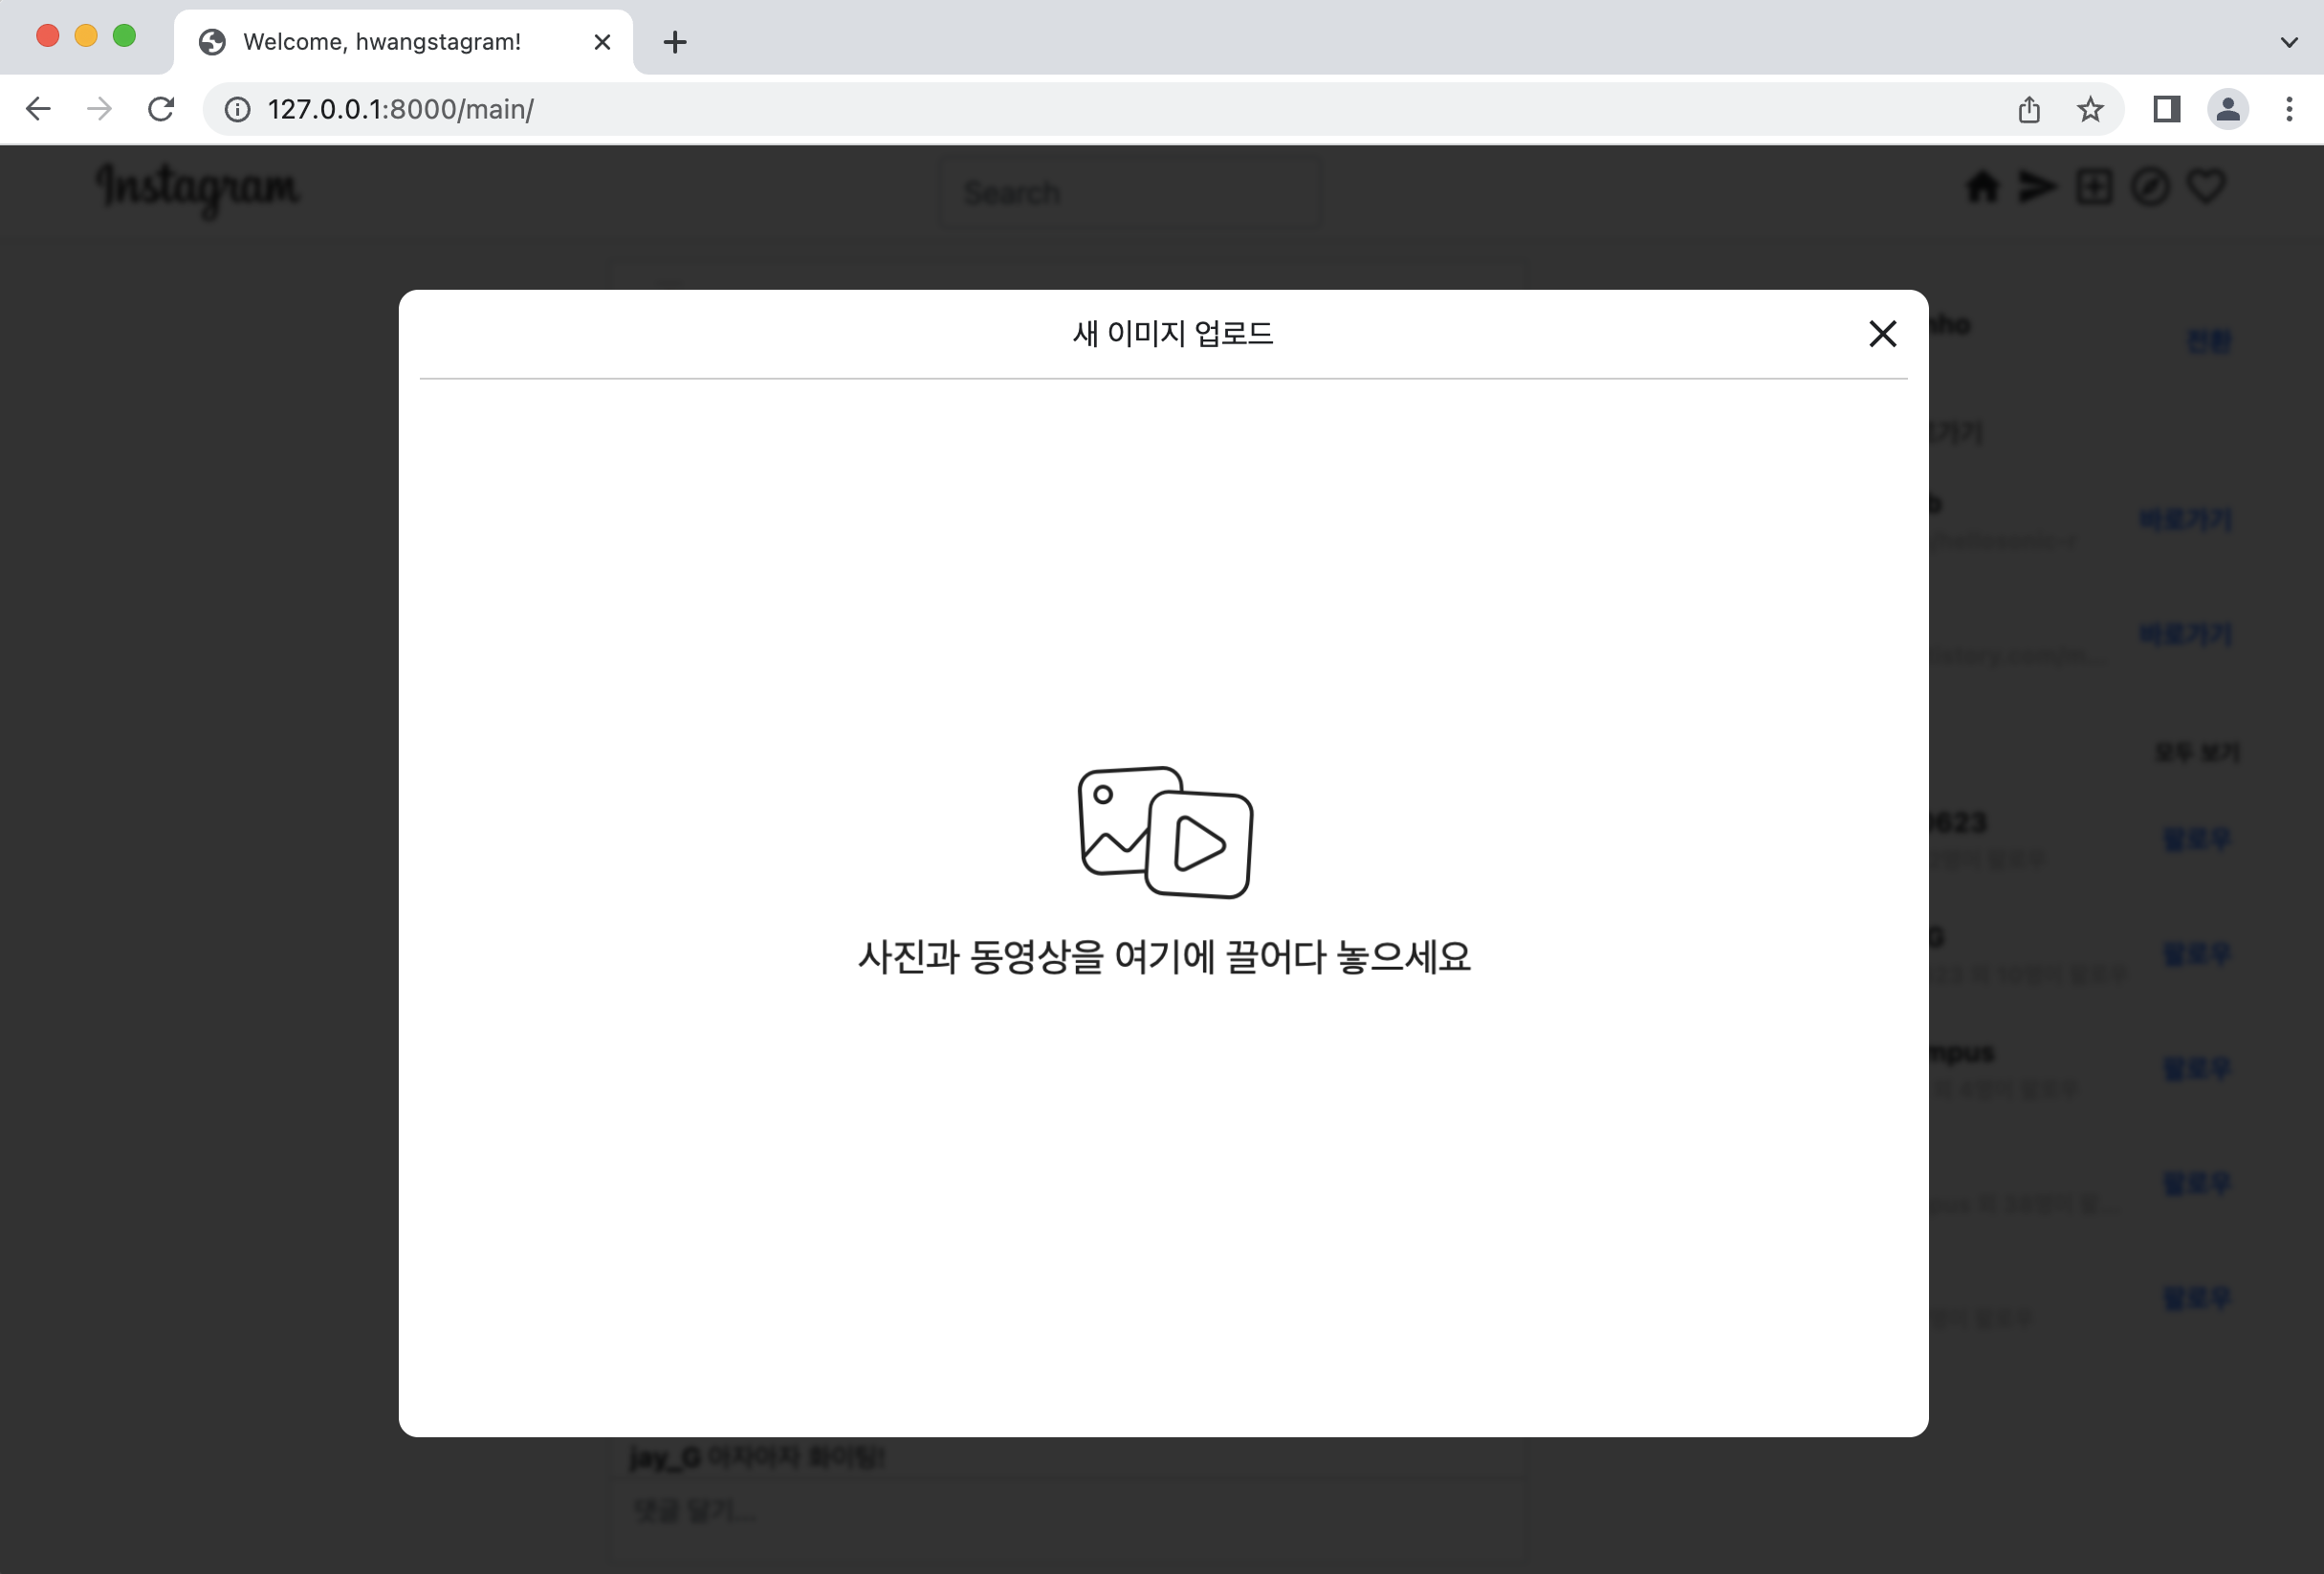Image resolution: width=2324 pixels, height=1574 pixels.
Task: Close the image upload modal
Action: click(x=1882, y=334)
